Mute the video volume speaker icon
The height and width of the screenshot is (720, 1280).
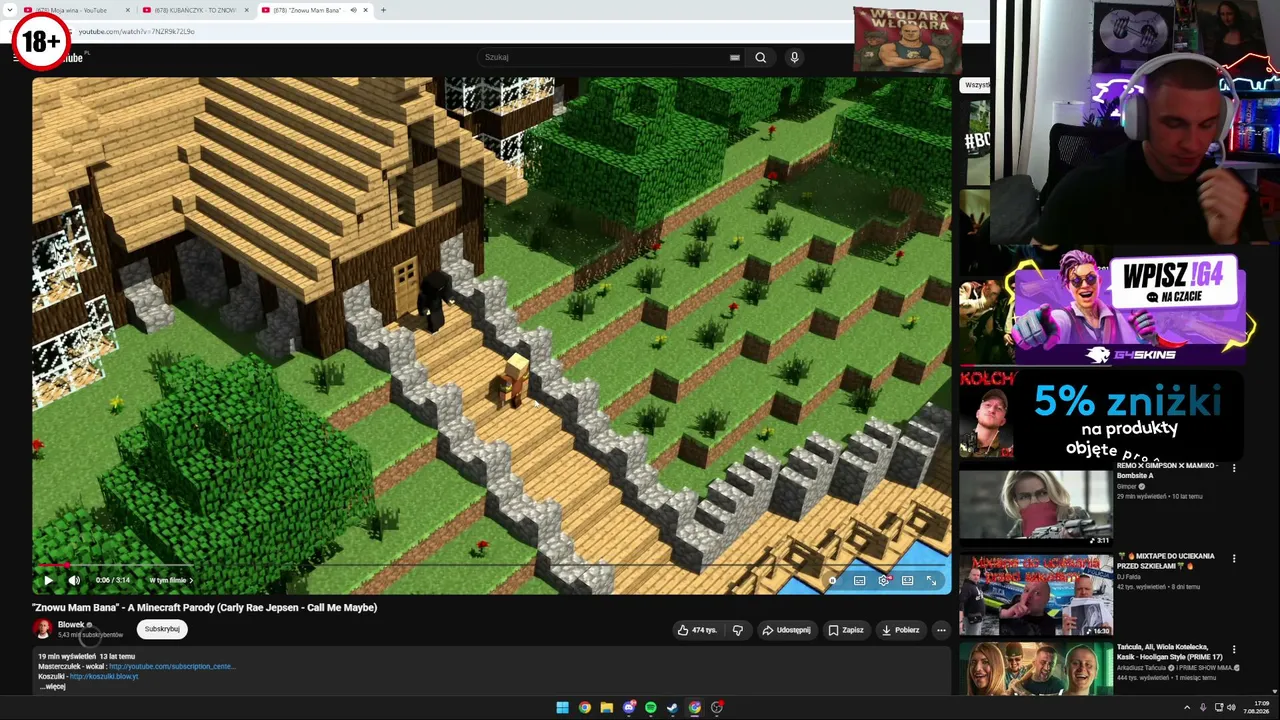(74, 580)
